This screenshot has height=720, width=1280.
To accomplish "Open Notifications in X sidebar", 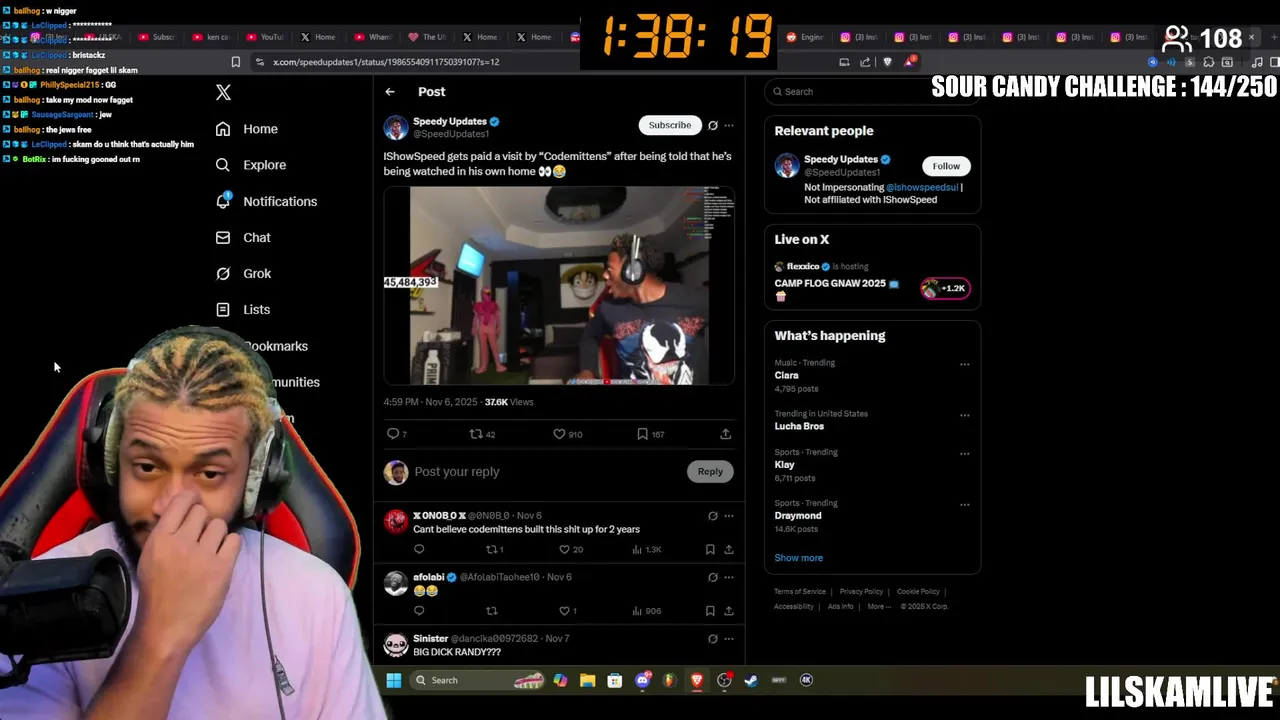I will [x=267, y=201].
